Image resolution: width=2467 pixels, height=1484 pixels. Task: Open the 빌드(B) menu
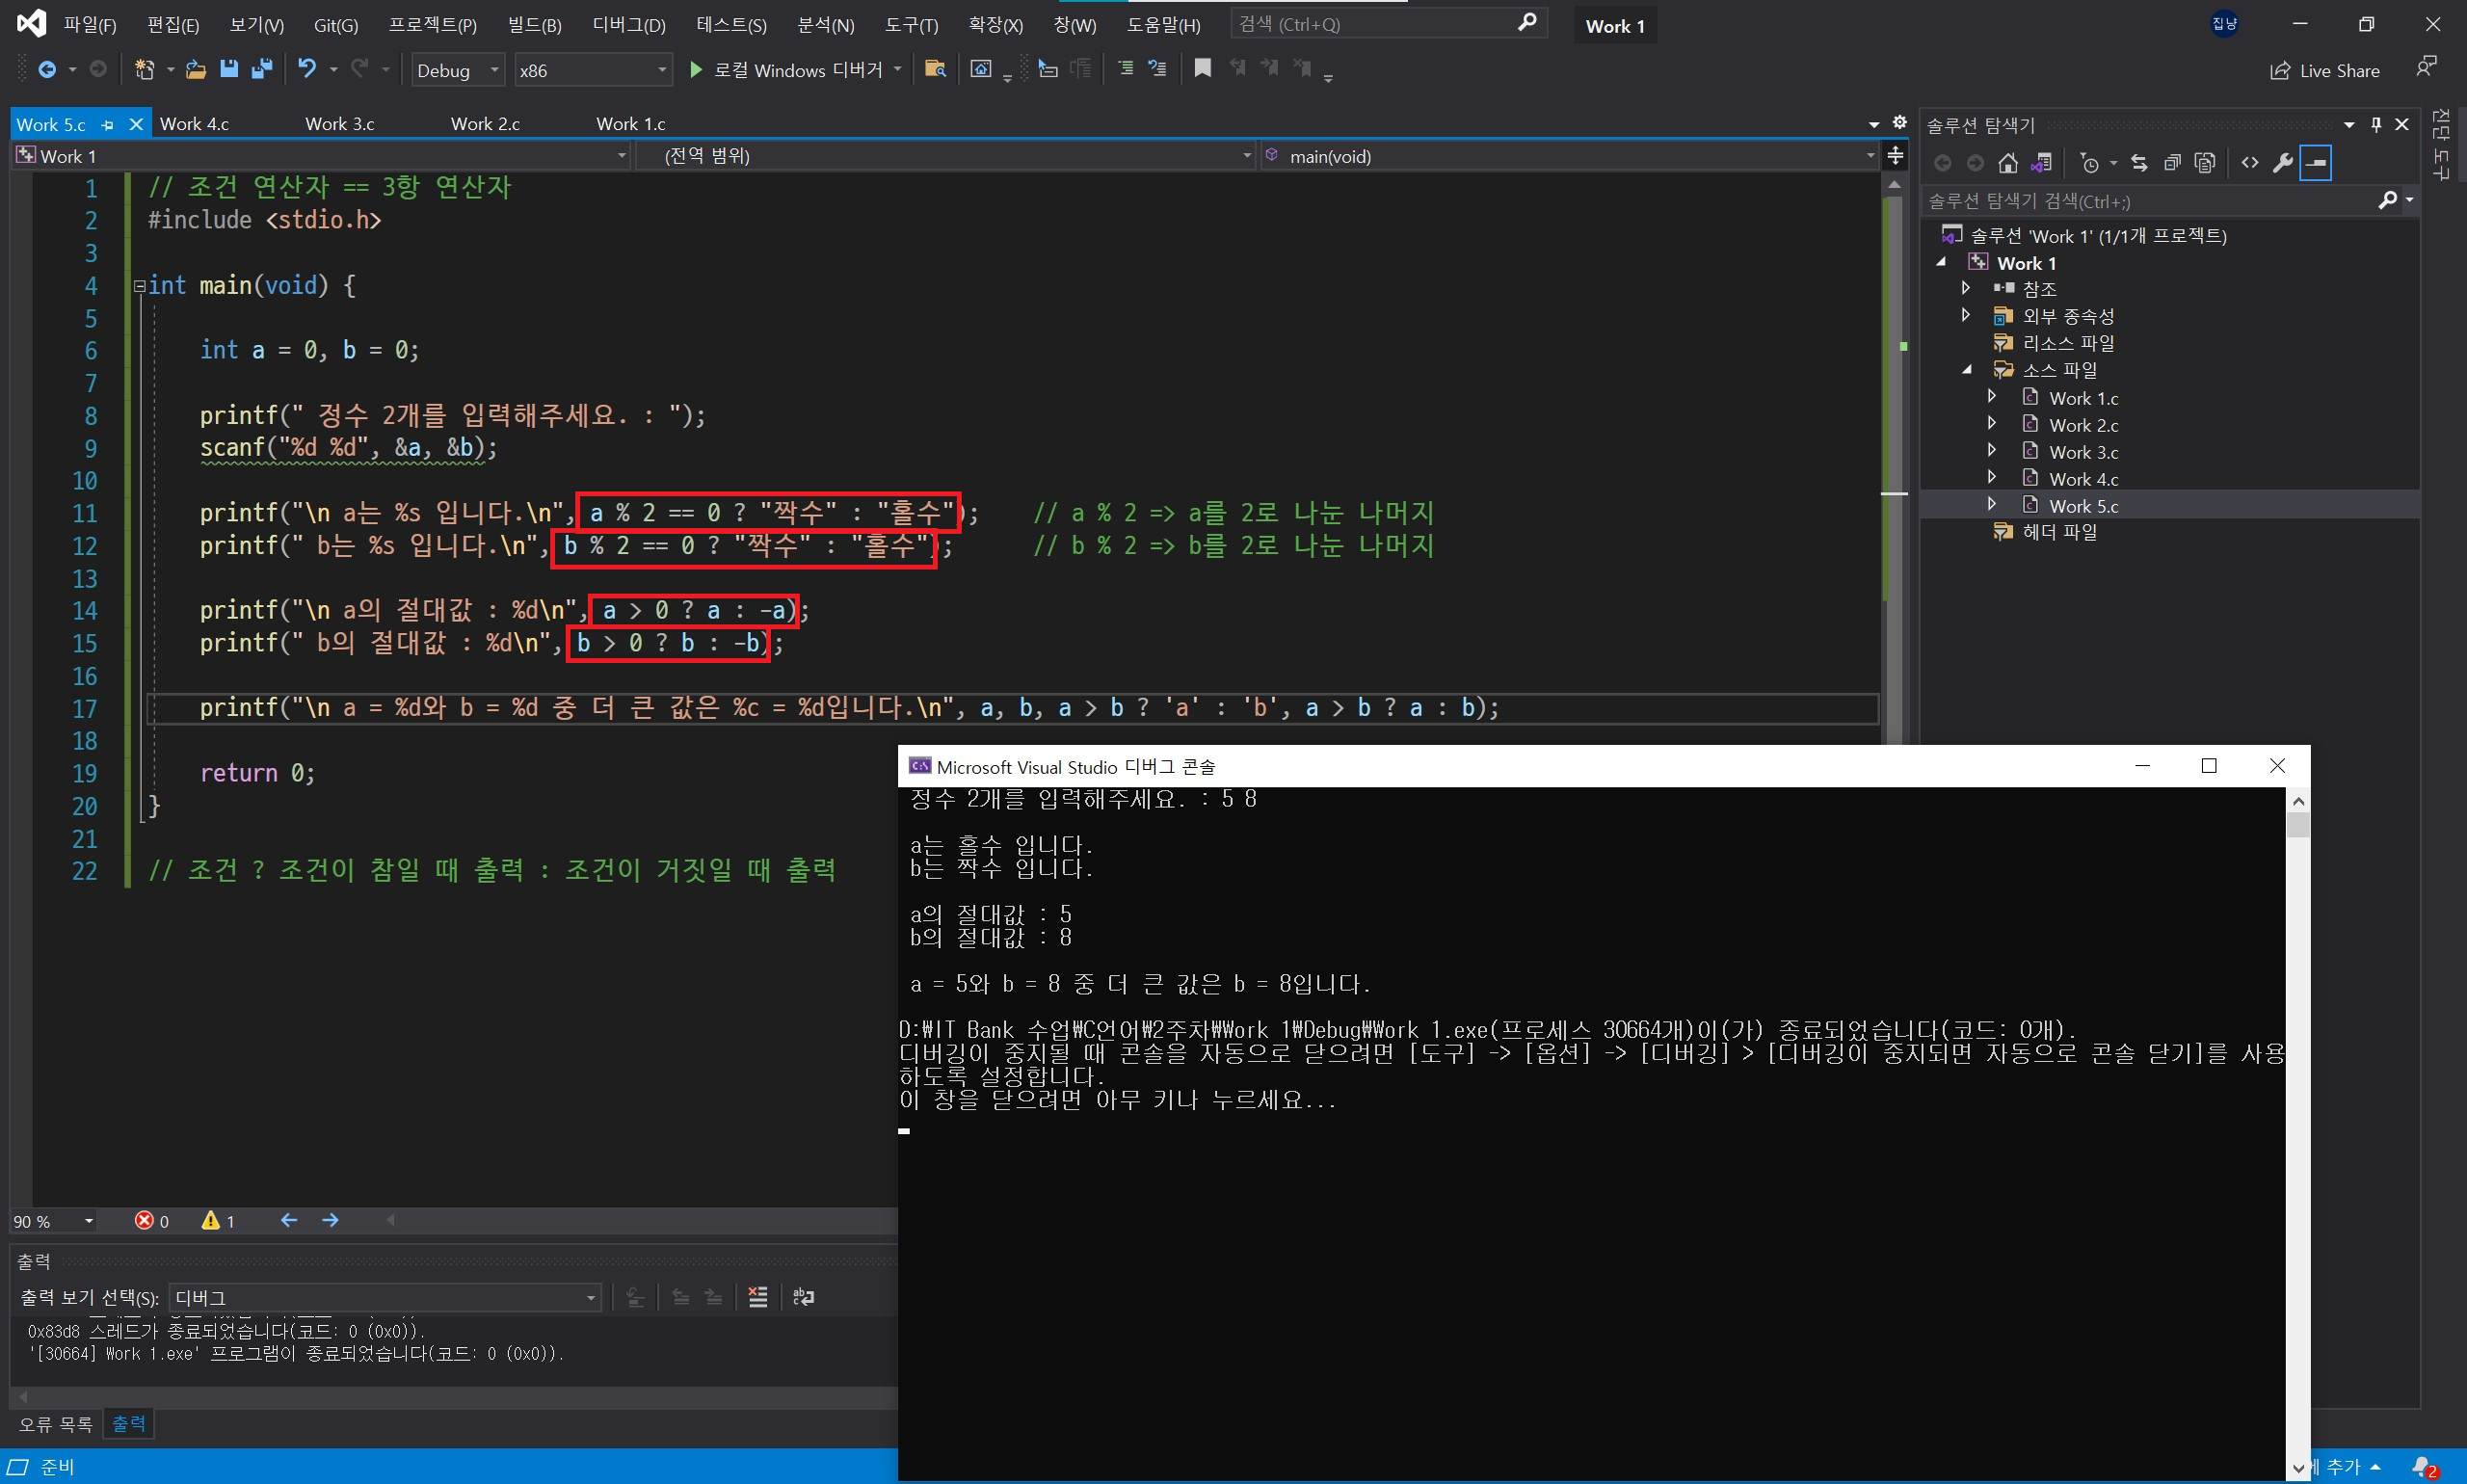tap(534, 25)
